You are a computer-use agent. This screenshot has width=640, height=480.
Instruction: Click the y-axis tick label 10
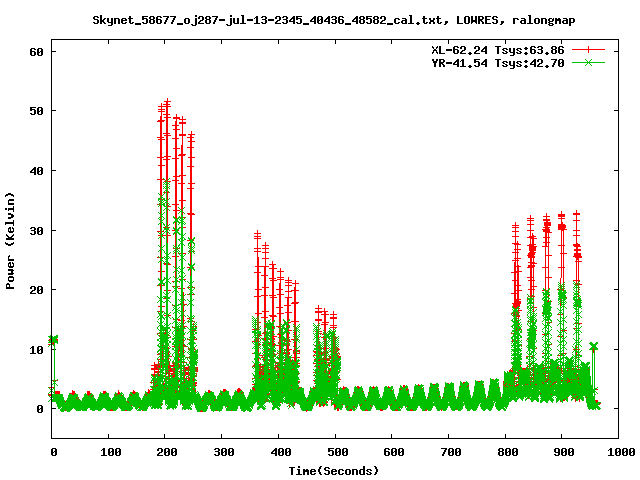(x=36, y=350)
